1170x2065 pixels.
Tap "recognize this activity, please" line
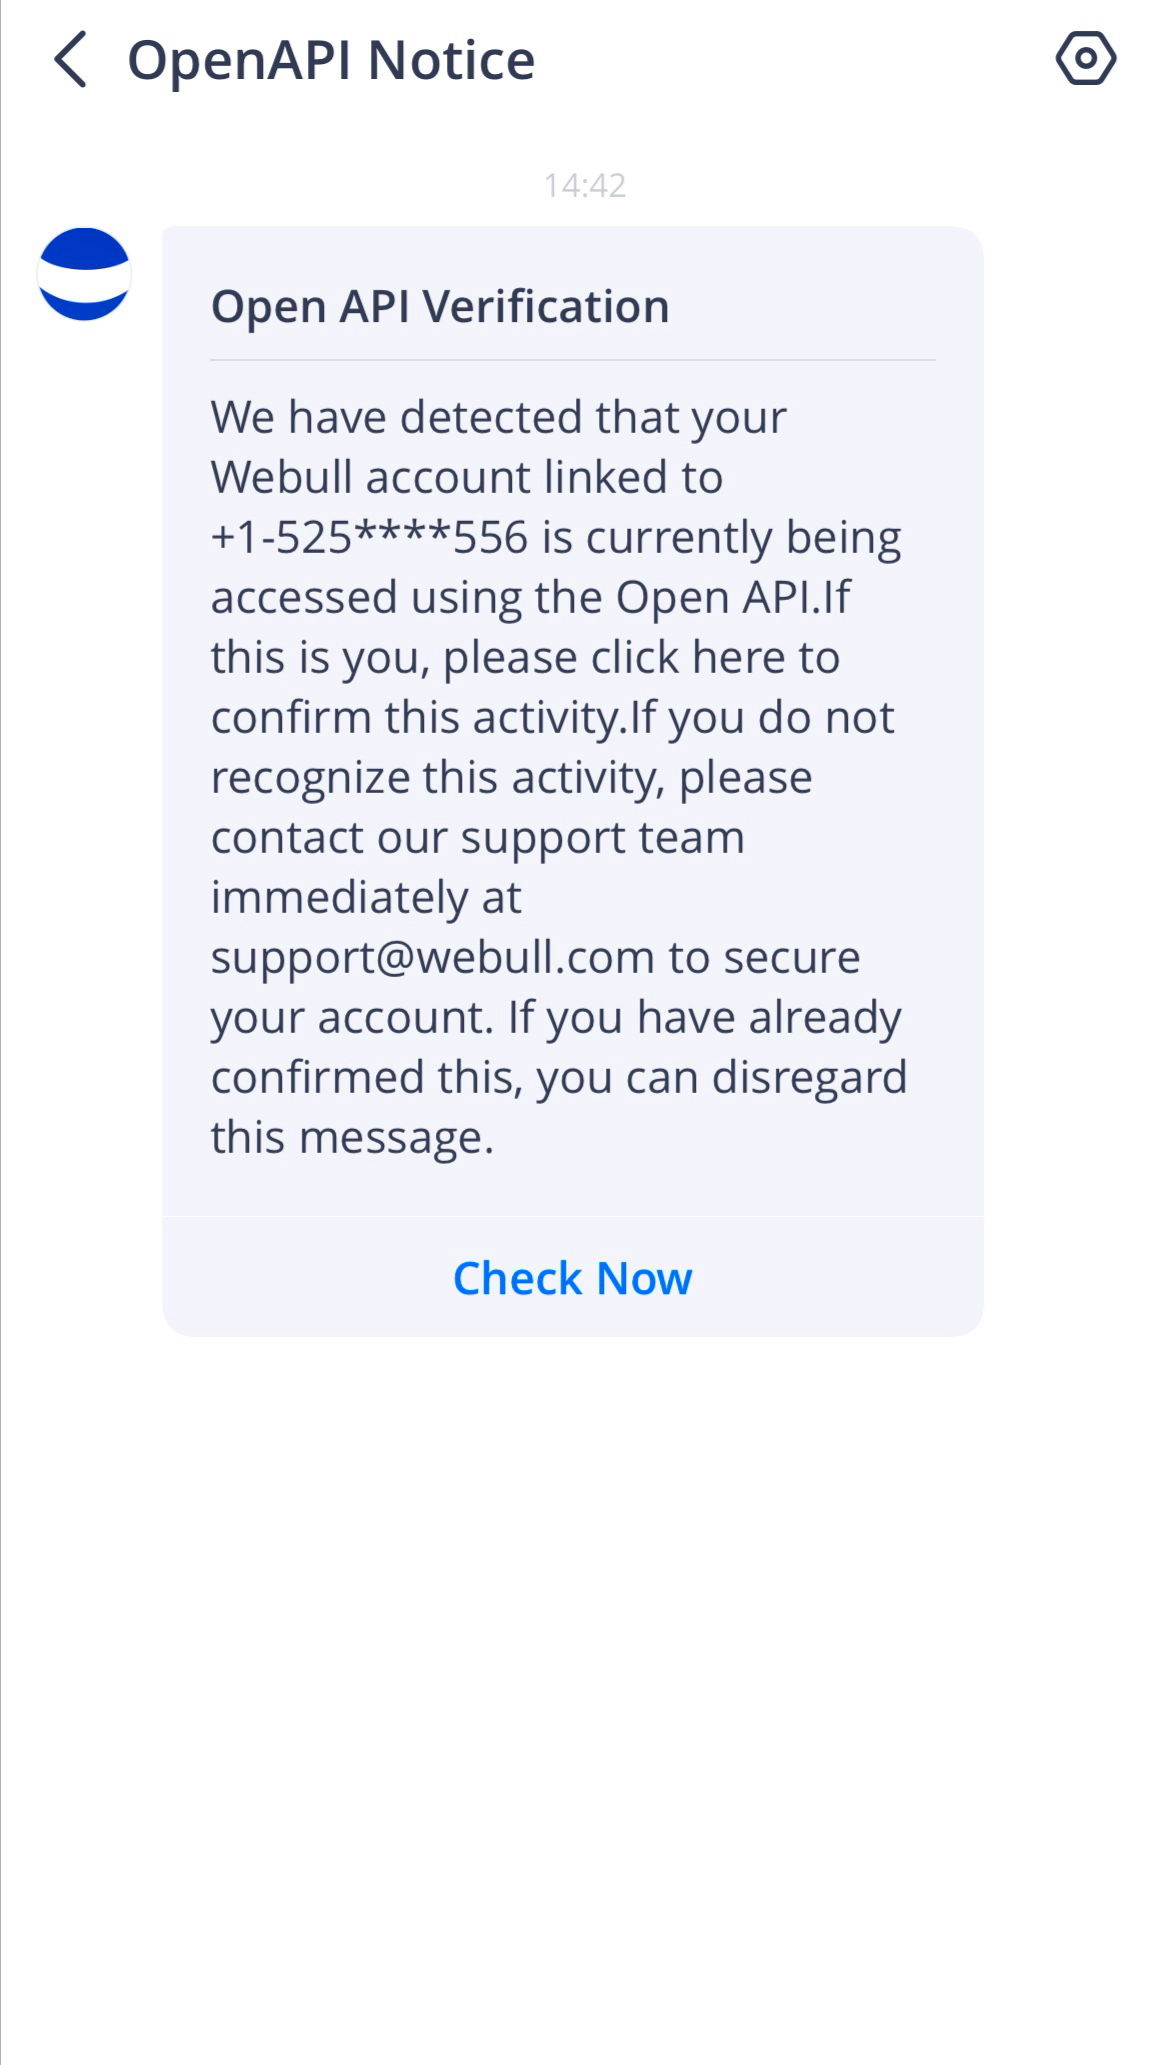click(511, 778)
